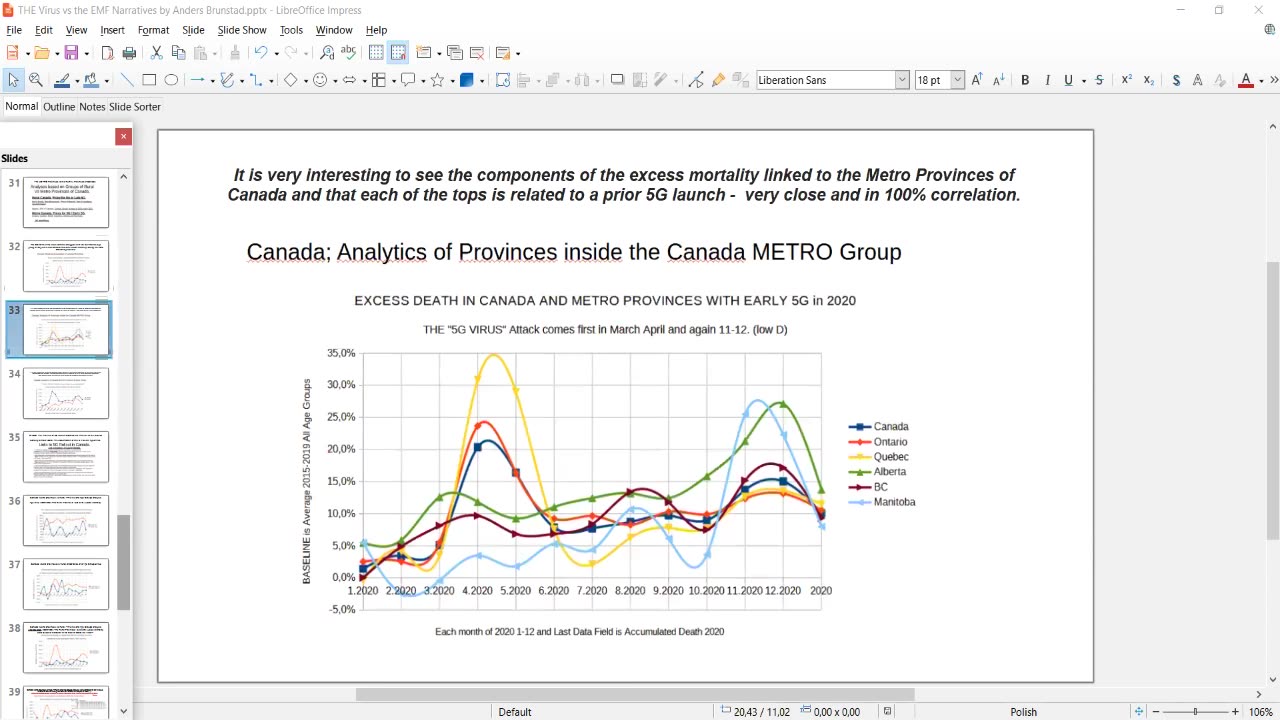Image resolution: width=1280 pixels, height=720 pixels.
Task: Click the Print icon
Action: click(x=129, y=53)
